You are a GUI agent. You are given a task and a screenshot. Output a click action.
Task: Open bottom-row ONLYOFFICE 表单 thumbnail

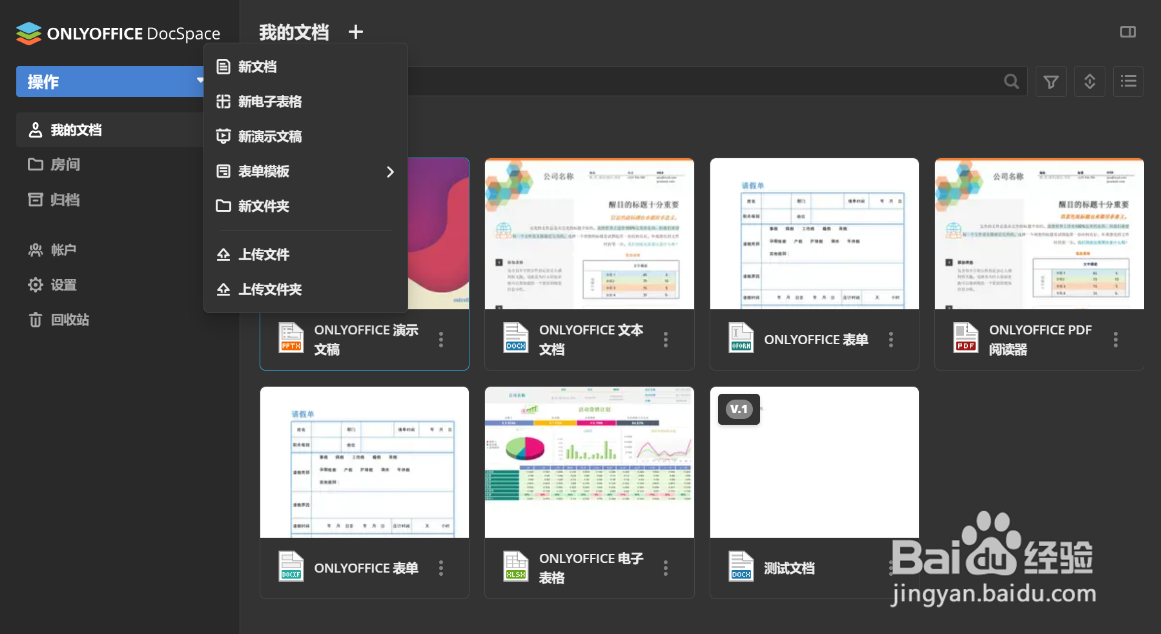click(x=364, y=462)
